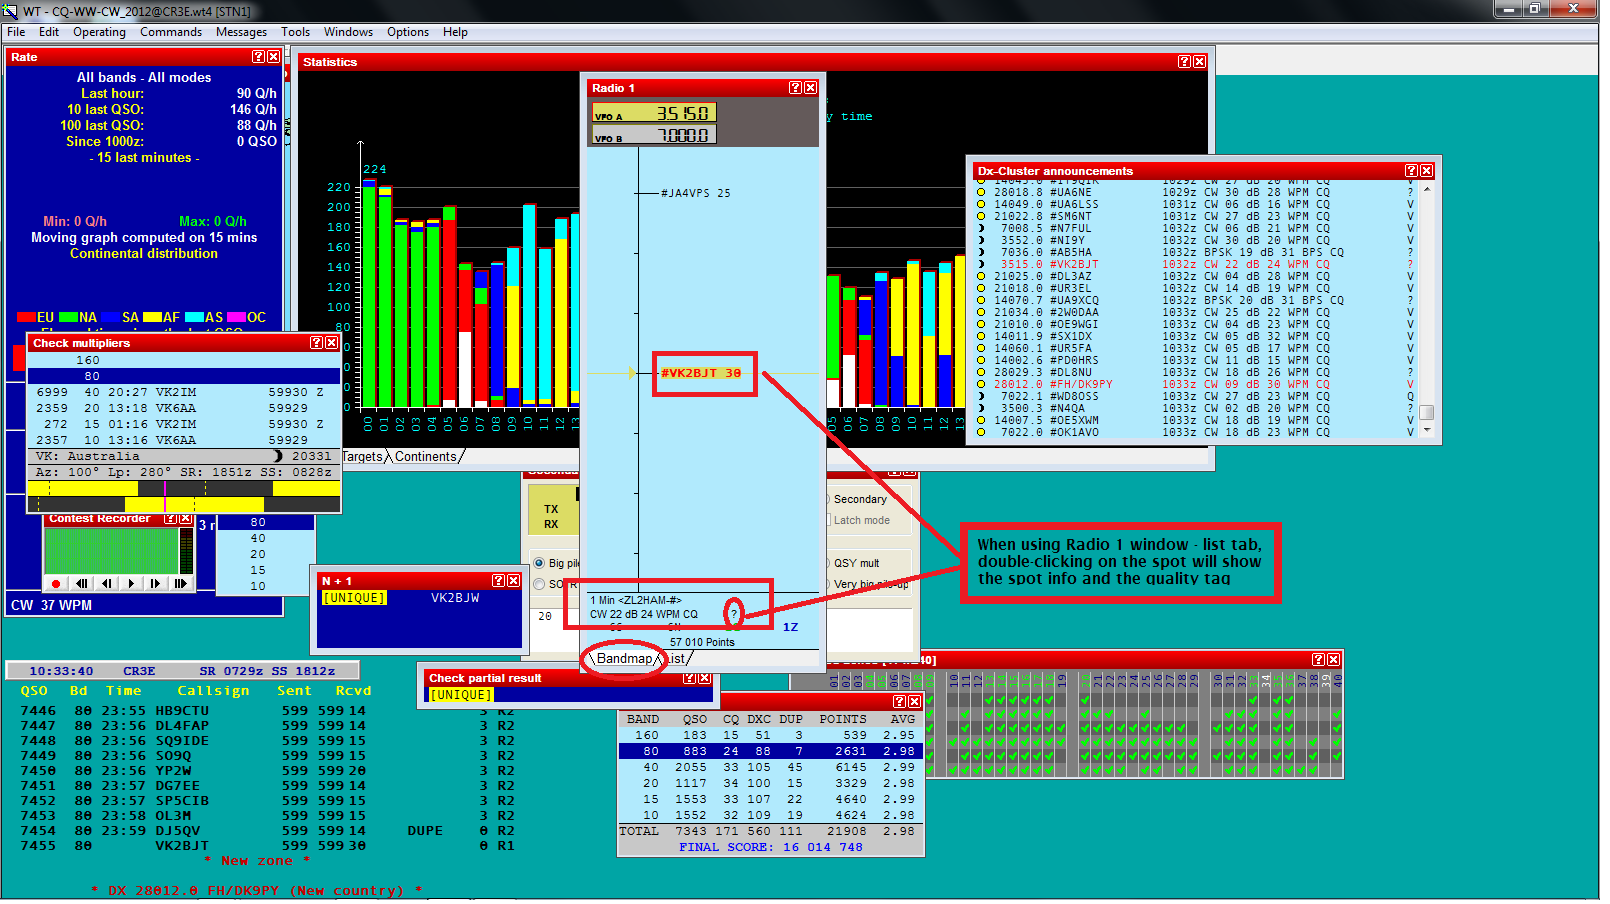Open help for the Contest Recorder

pyautogui.click(x=170, y=519)
